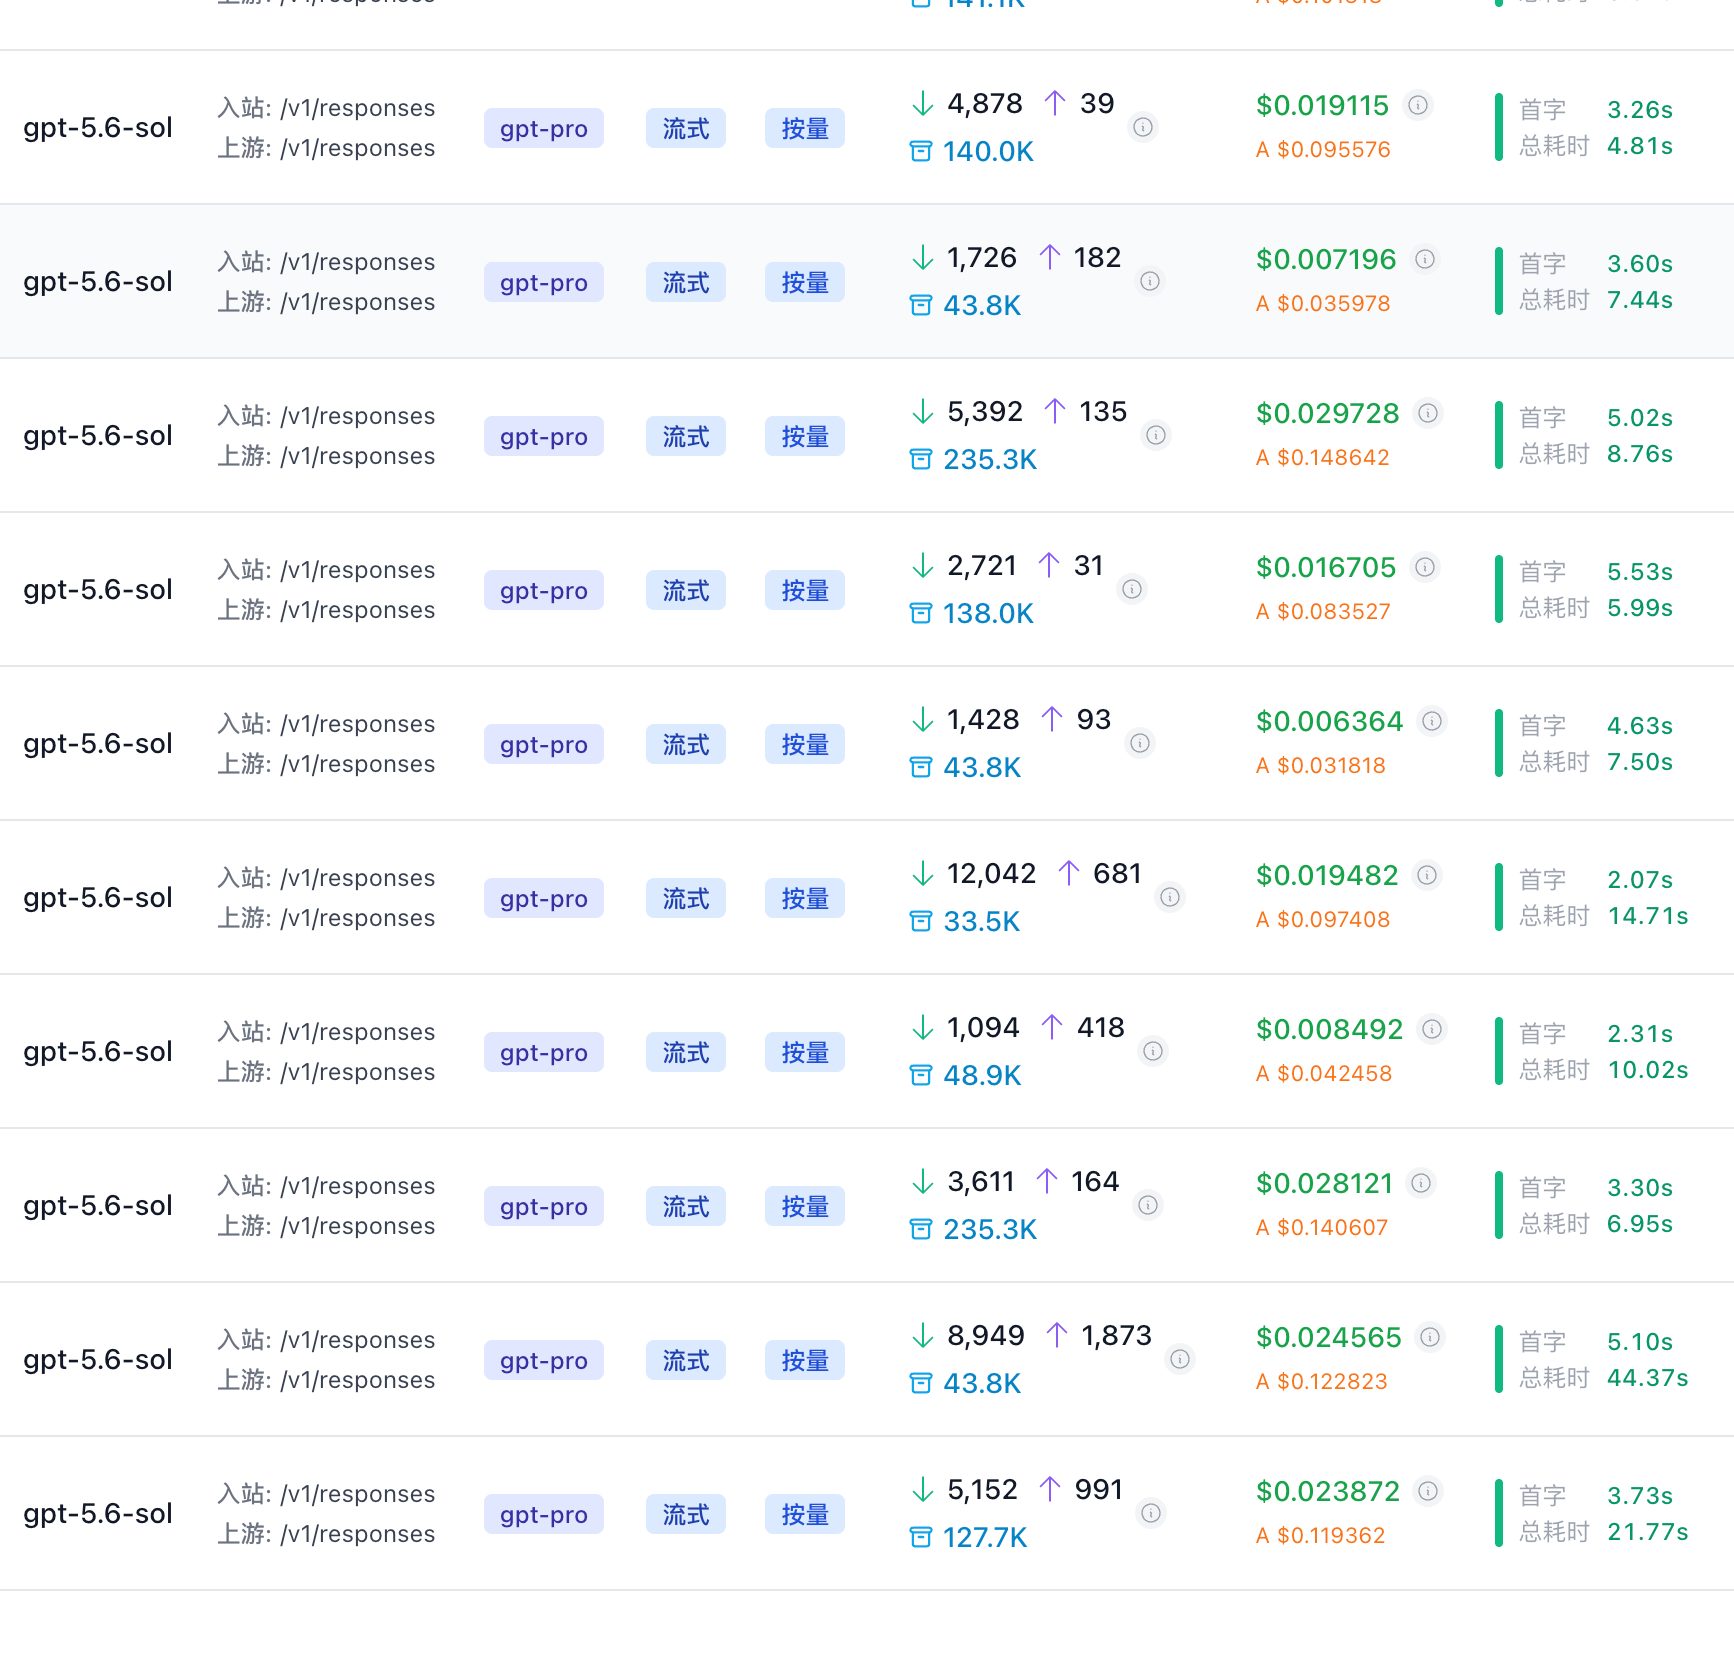The width and height of the screenshot is (1734, 1654).
Task: Click info icon beside $0.024565 cost
Action: [x=1430, y=1337]
